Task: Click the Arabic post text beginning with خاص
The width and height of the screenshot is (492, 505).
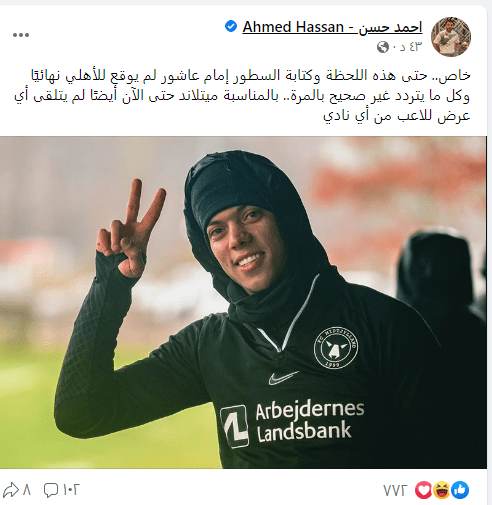Action: tap(242, 96)
